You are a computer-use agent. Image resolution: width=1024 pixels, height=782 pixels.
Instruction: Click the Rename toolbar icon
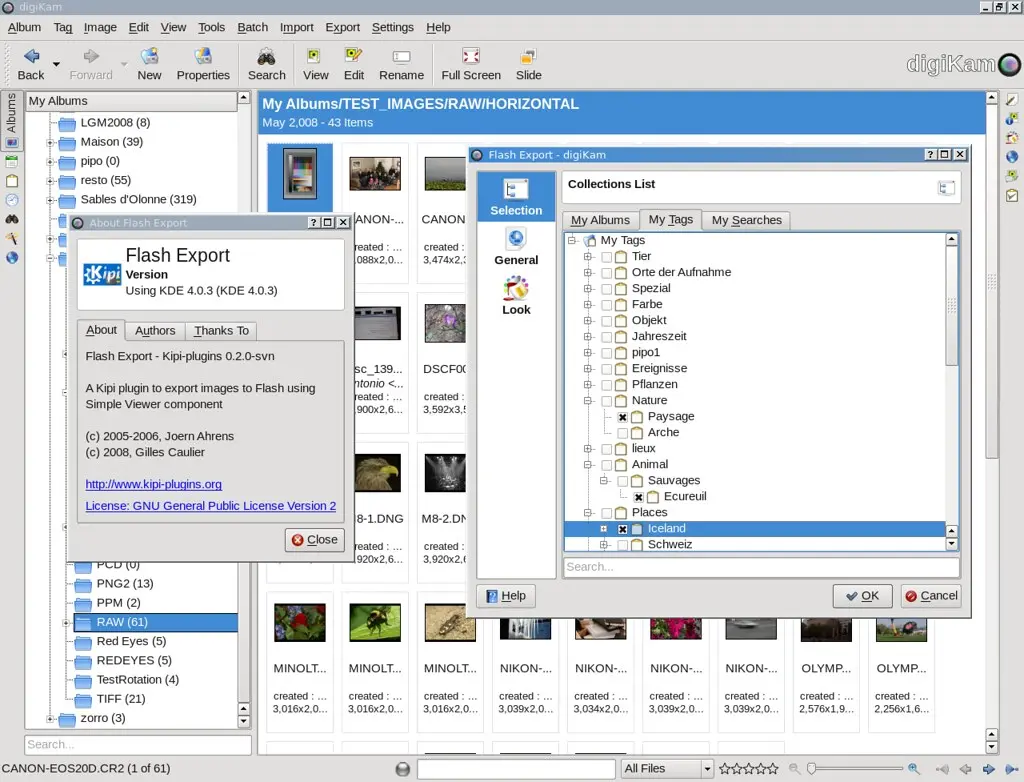point(401,57)
